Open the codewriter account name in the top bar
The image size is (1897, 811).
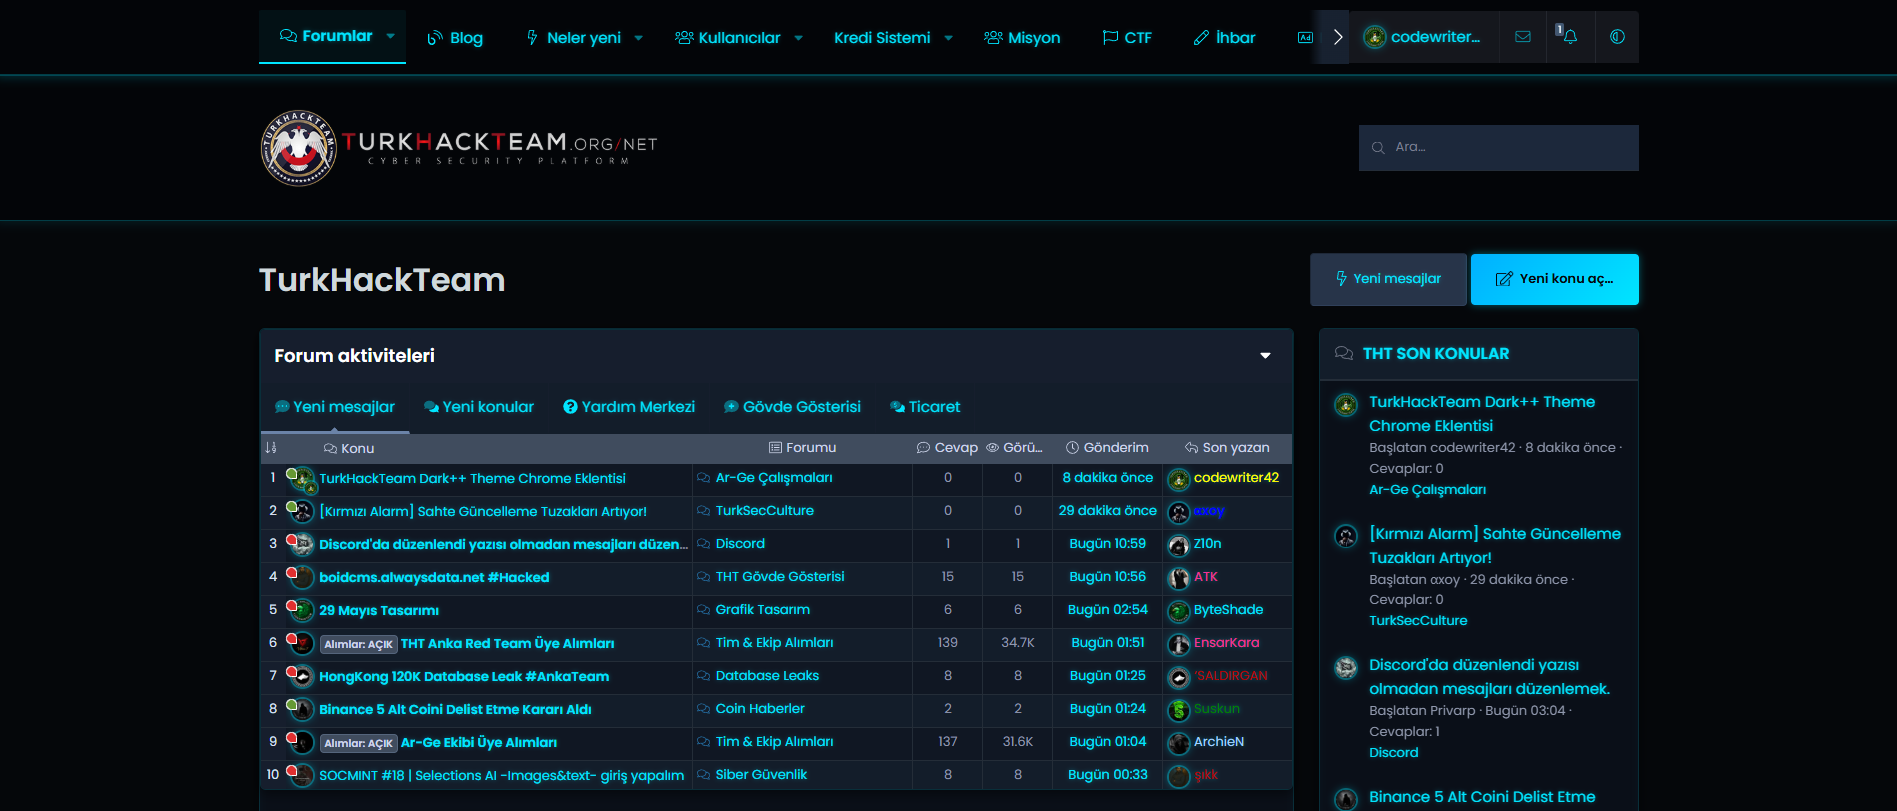(x=1435, y=37)
